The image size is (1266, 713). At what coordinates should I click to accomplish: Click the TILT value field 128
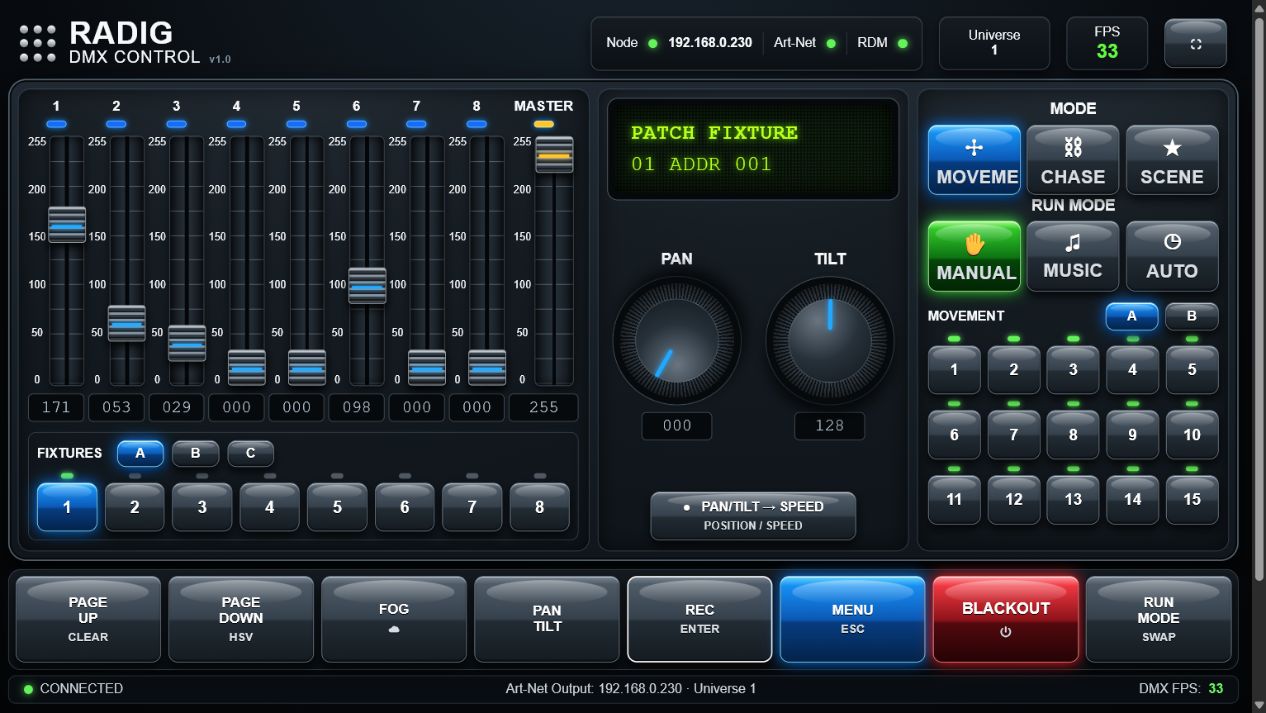pyautogui.click(x=830, y=425)
